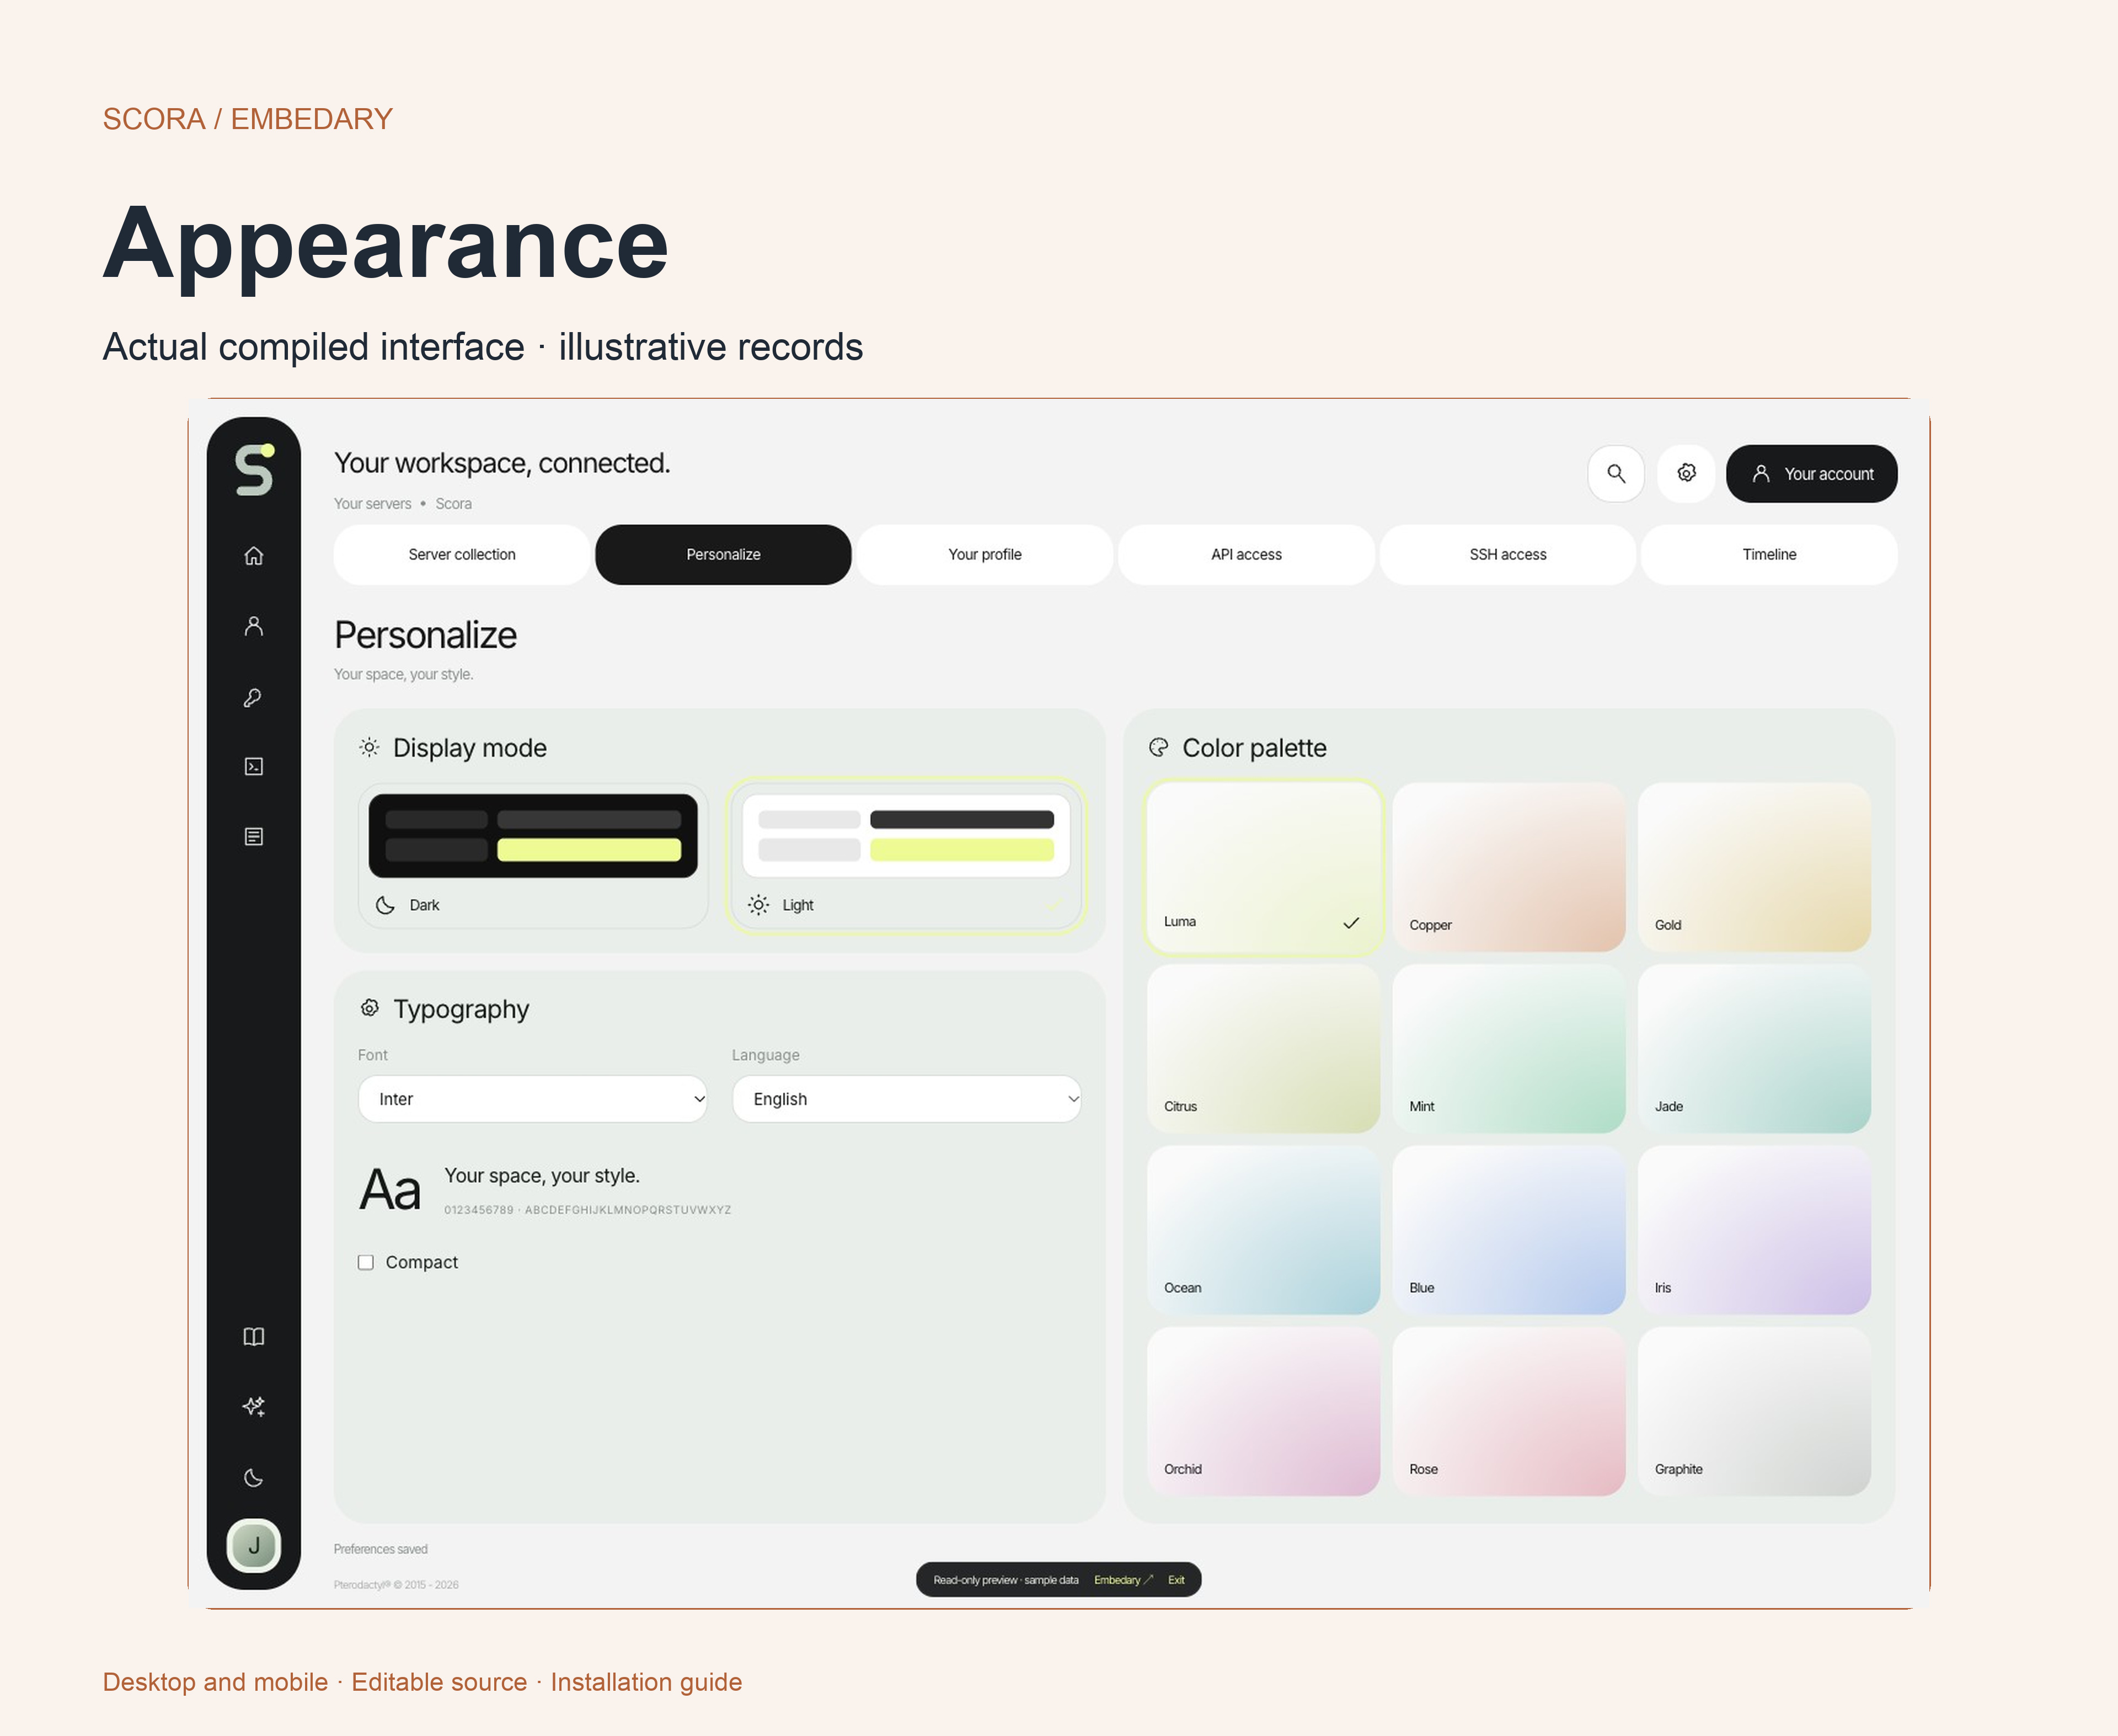Select the Ocean color palette
The image size is (2118, 1736).
tap(1263, 1230)
